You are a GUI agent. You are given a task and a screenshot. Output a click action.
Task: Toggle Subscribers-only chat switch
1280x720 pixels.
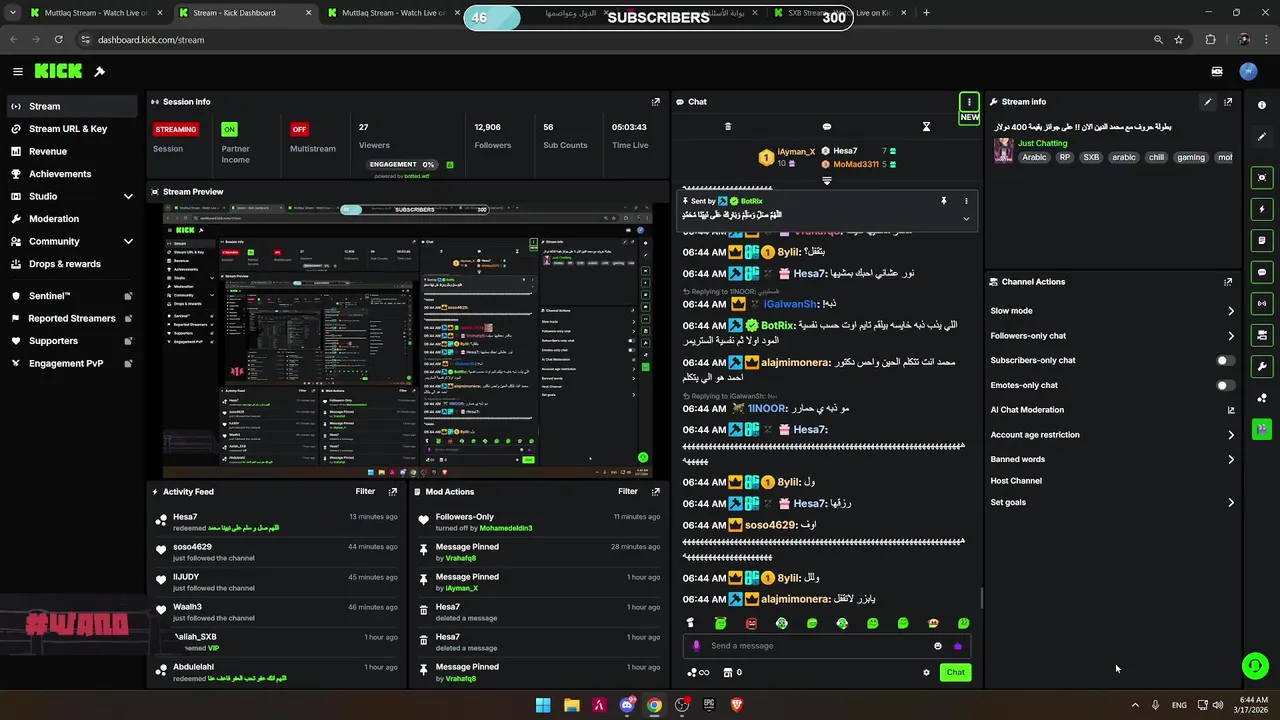[1225, 360]
